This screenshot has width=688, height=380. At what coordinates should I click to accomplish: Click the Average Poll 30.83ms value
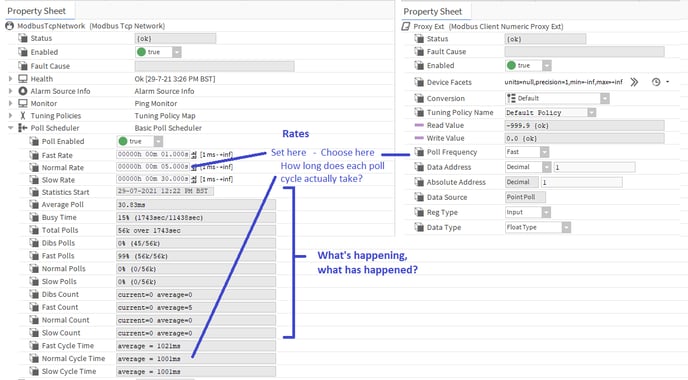tap(196, 204)
